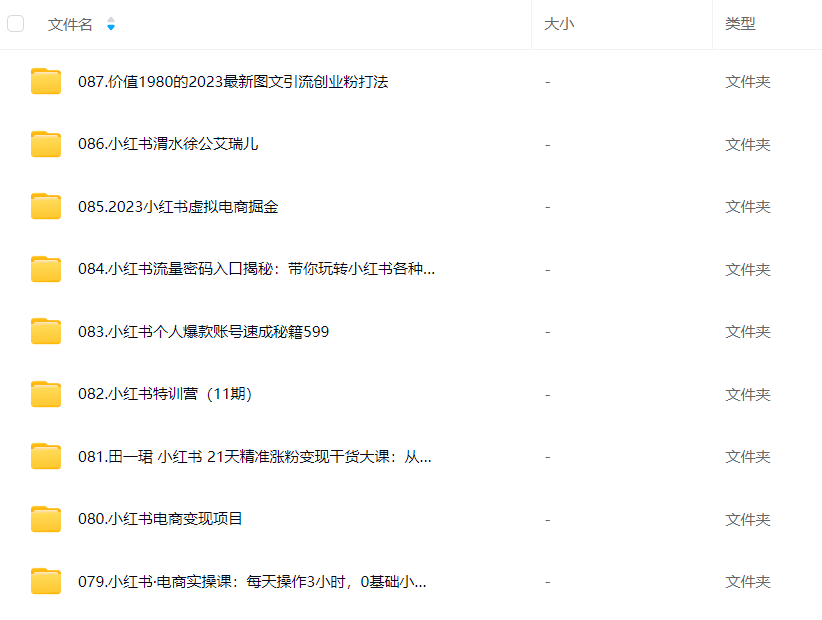
Task: Select file name 079.小红书·电商实操课
Action: click(252, 582)
